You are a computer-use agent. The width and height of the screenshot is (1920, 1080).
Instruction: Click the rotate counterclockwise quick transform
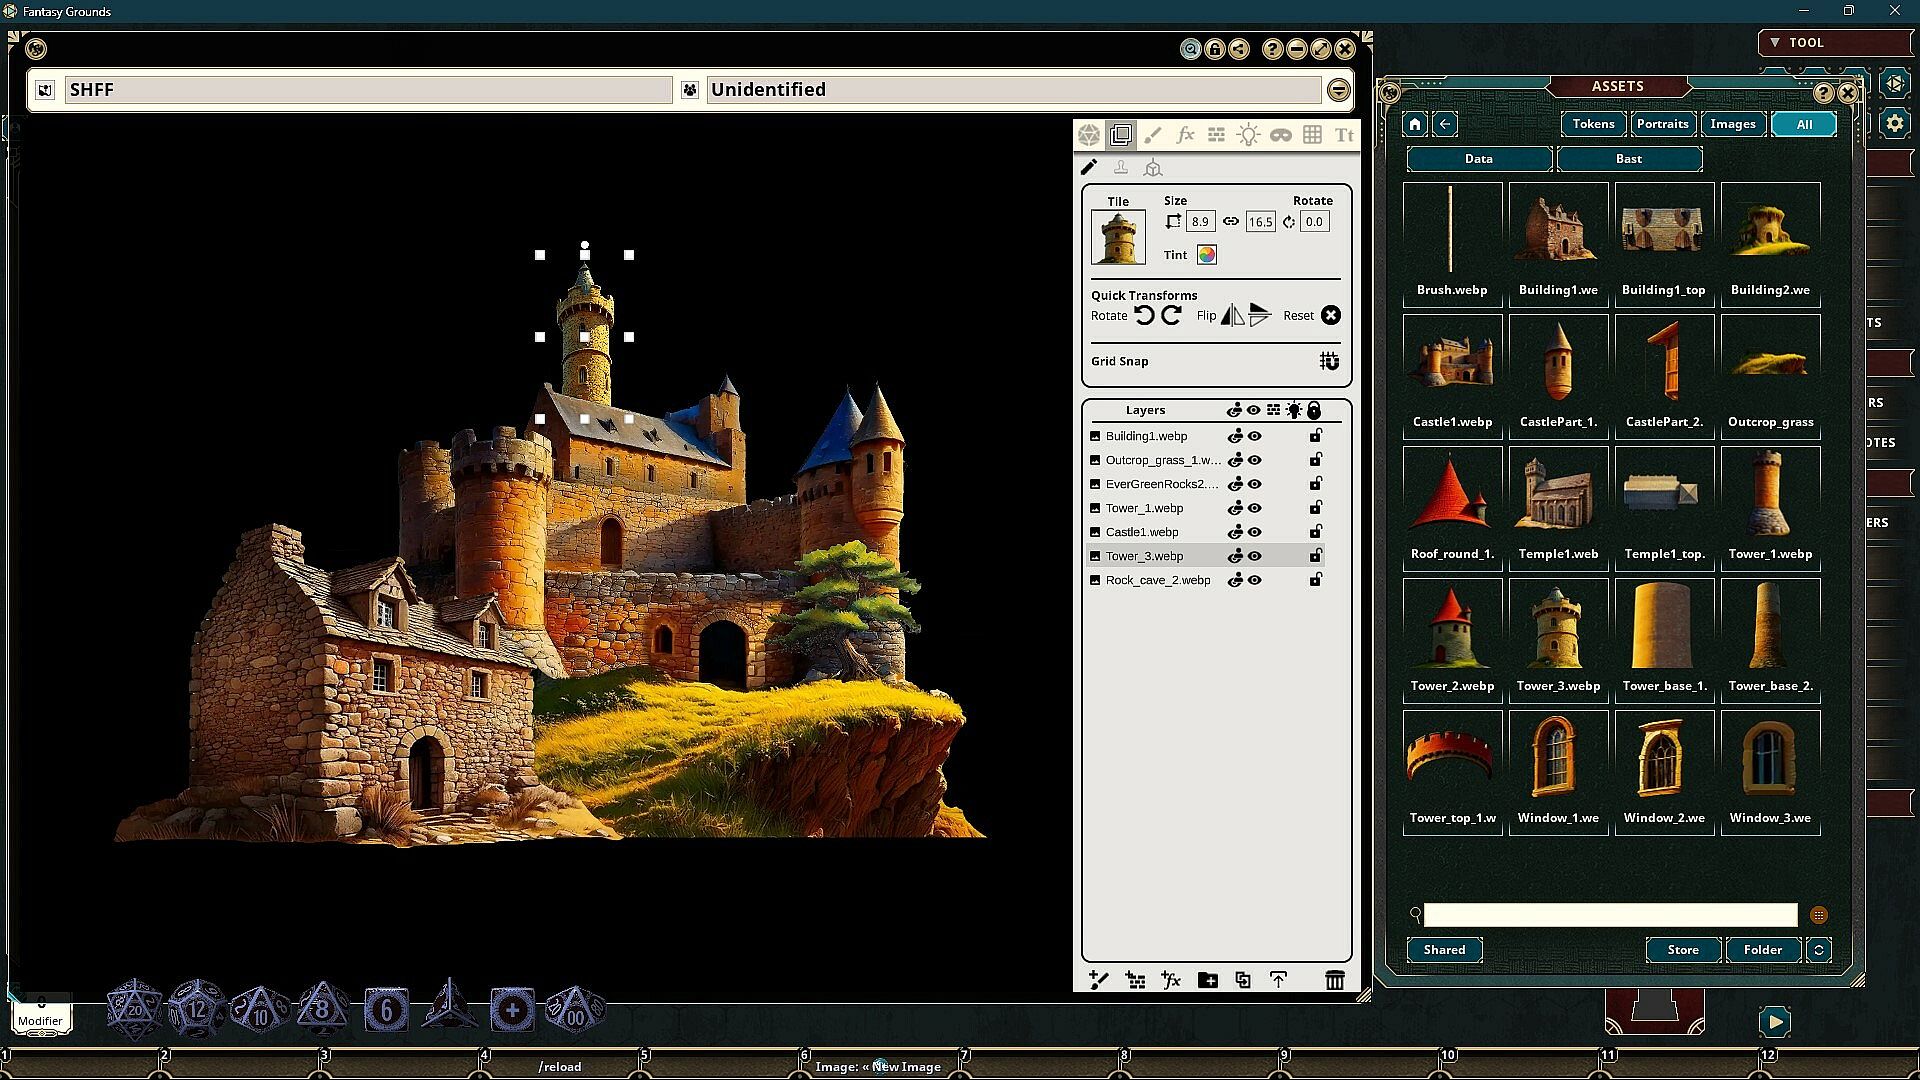(x=1144, y=316)
